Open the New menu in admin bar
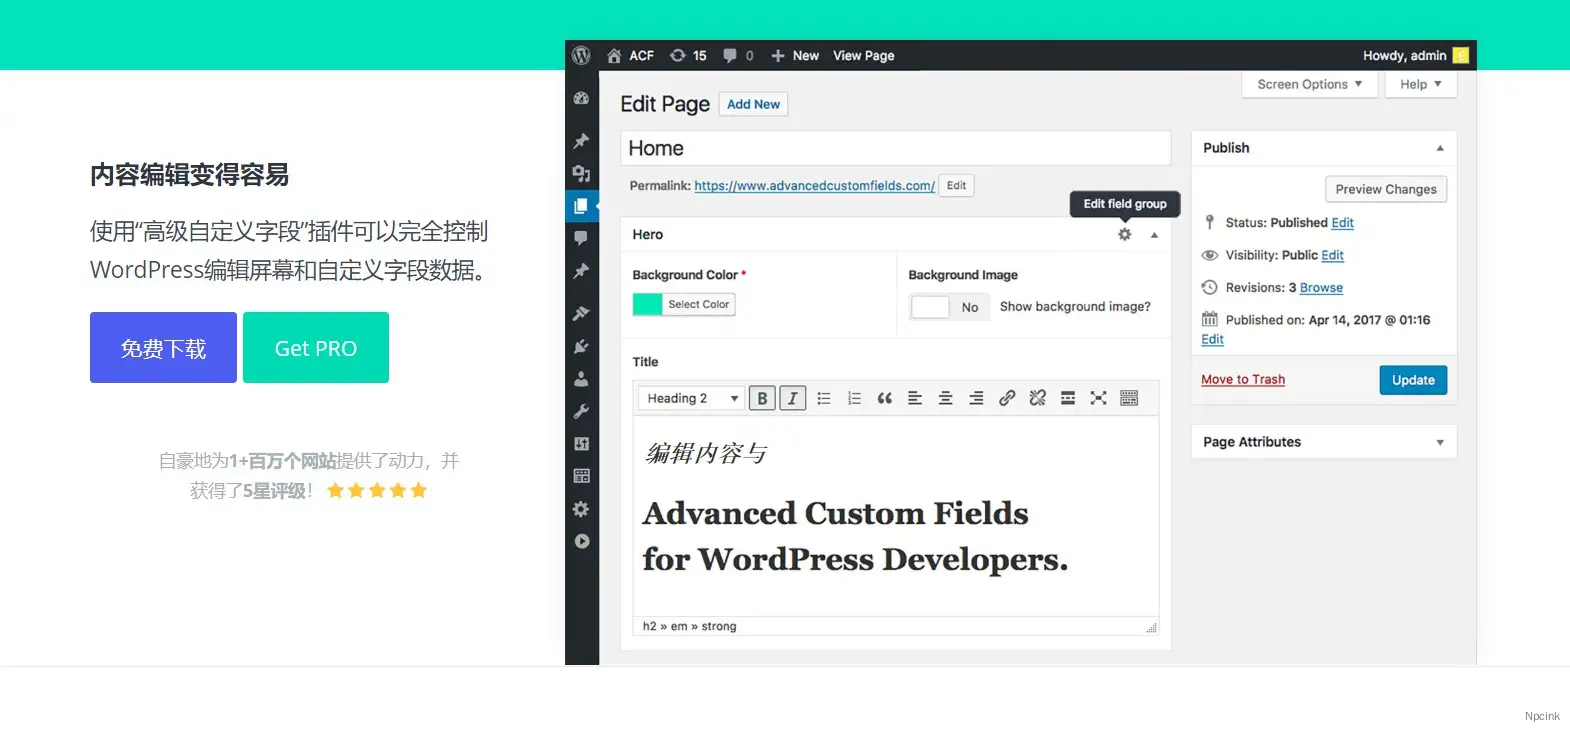The height and width of the screenshot is (732, 1570). click(x=795, y=56)
